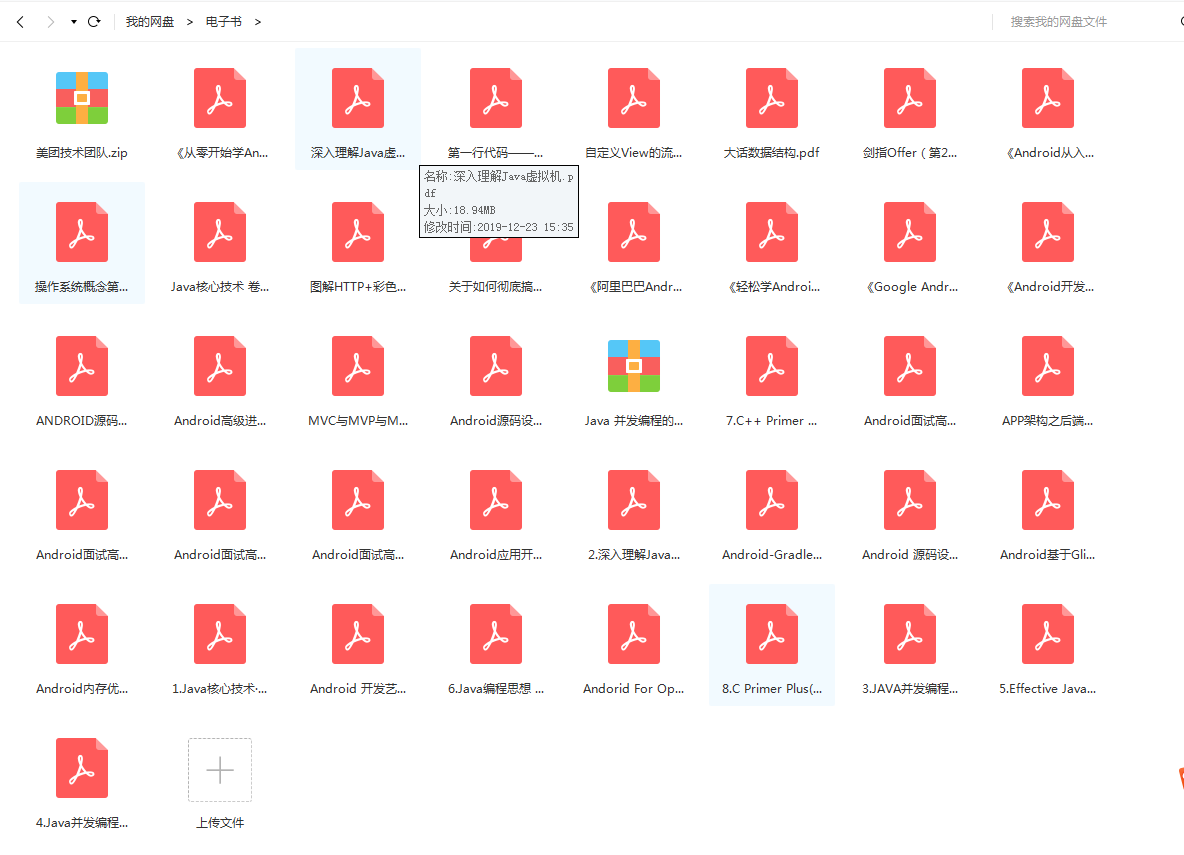Screen dimensions: 1184x855
Task: Select the 7.C++ Primer PDF icon
Action: click(x=772, y=366)
